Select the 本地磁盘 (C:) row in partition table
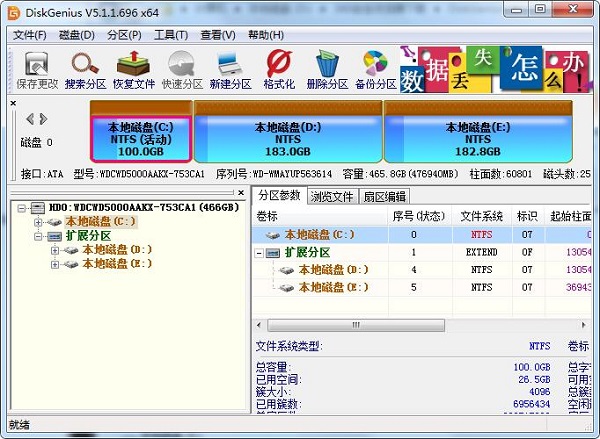The image size is (600, 439). [422, 235]
